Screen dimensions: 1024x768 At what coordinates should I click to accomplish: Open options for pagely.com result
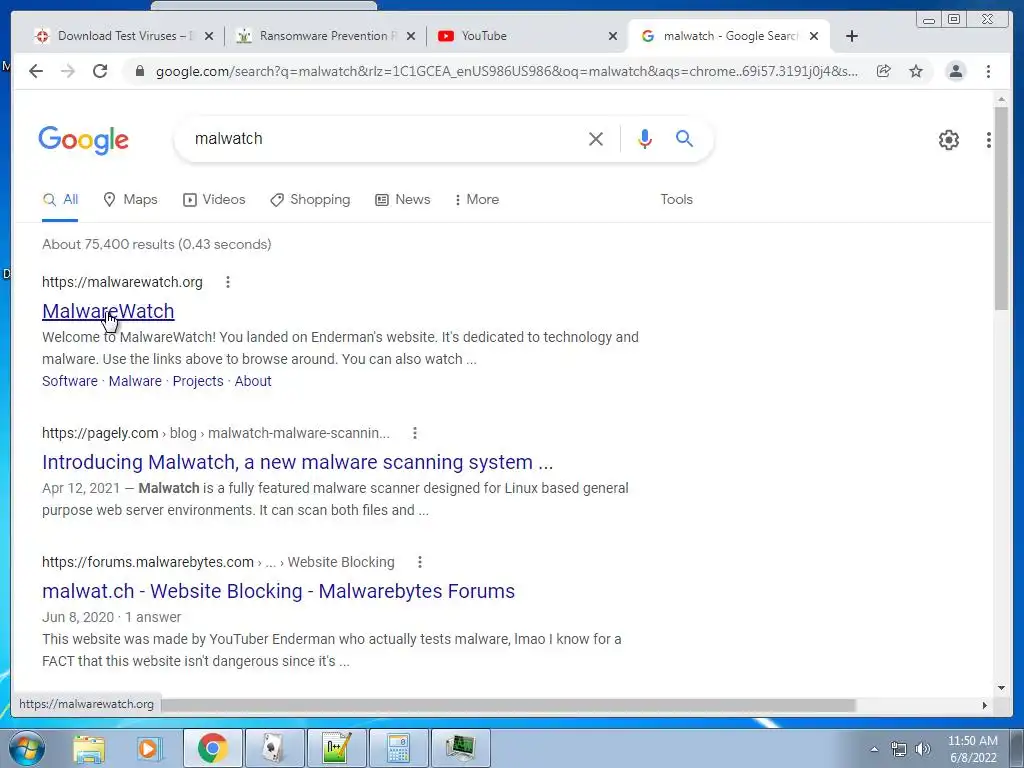[415, 433]
